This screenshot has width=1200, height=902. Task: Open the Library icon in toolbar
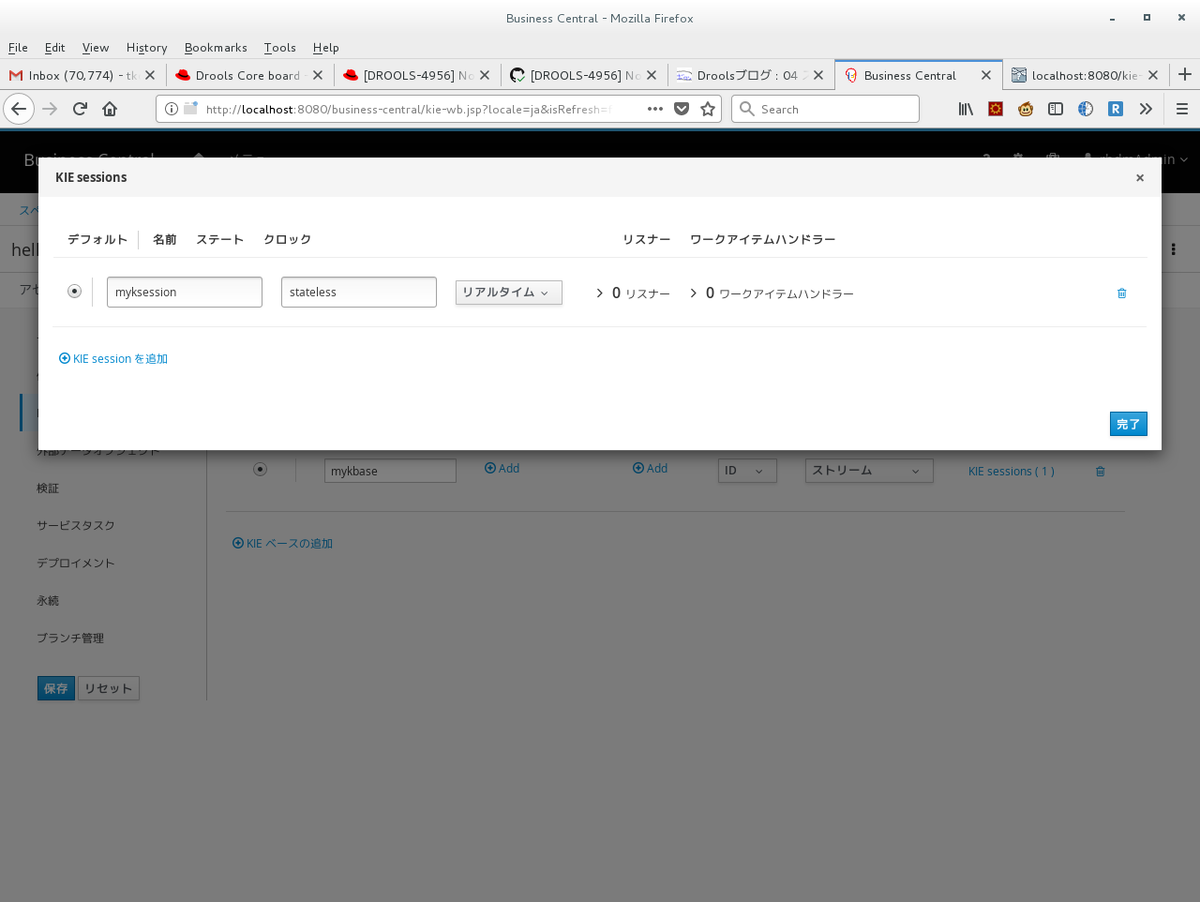pyautogui.click(x=966, y=109)
